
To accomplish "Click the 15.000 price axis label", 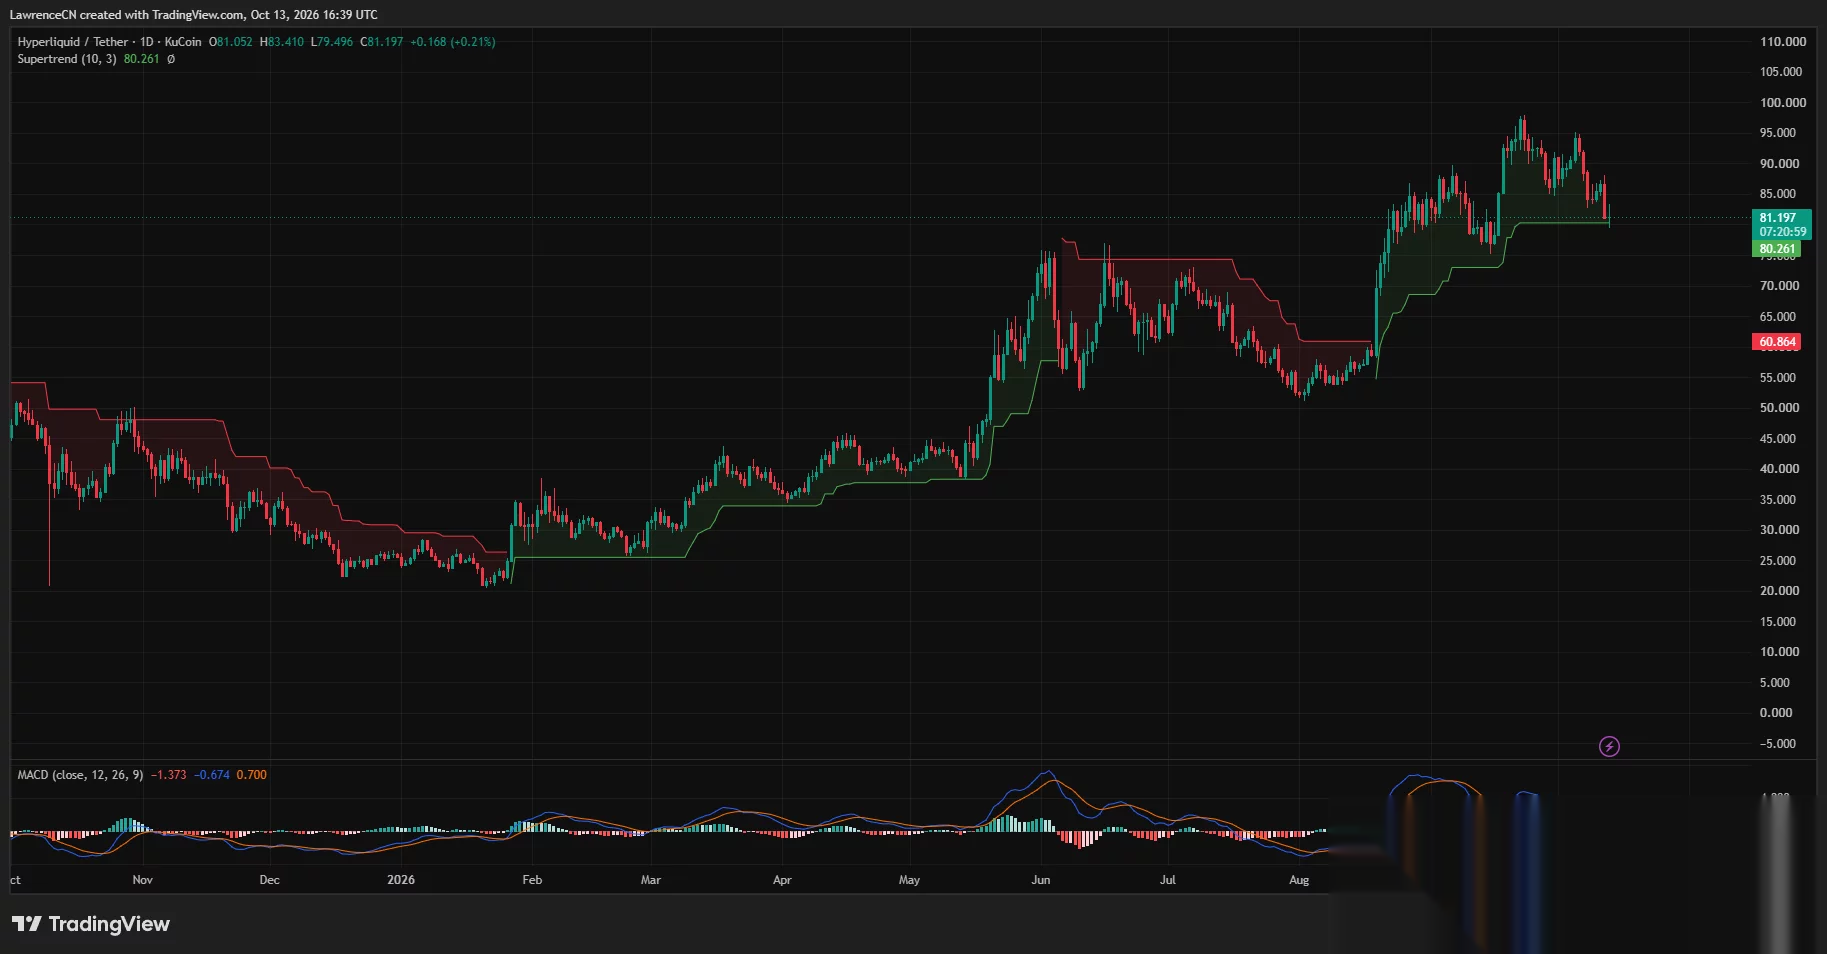I will (x=1778, y=622).
